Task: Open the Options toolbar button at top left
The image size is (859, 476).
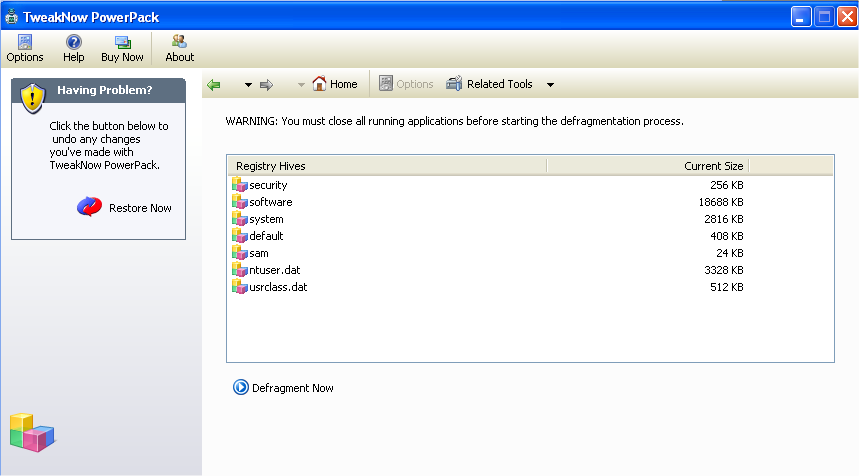Action: pos(25,49)
